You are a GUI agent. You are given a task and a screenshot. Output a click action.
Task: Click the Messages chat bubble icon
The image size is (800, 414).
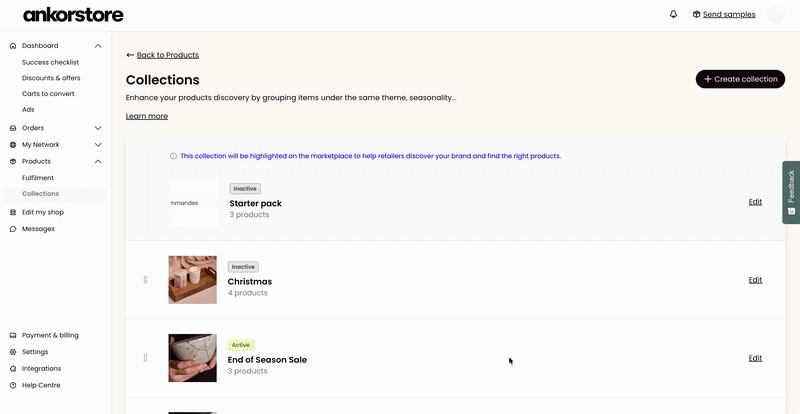[x=13, y=229]
